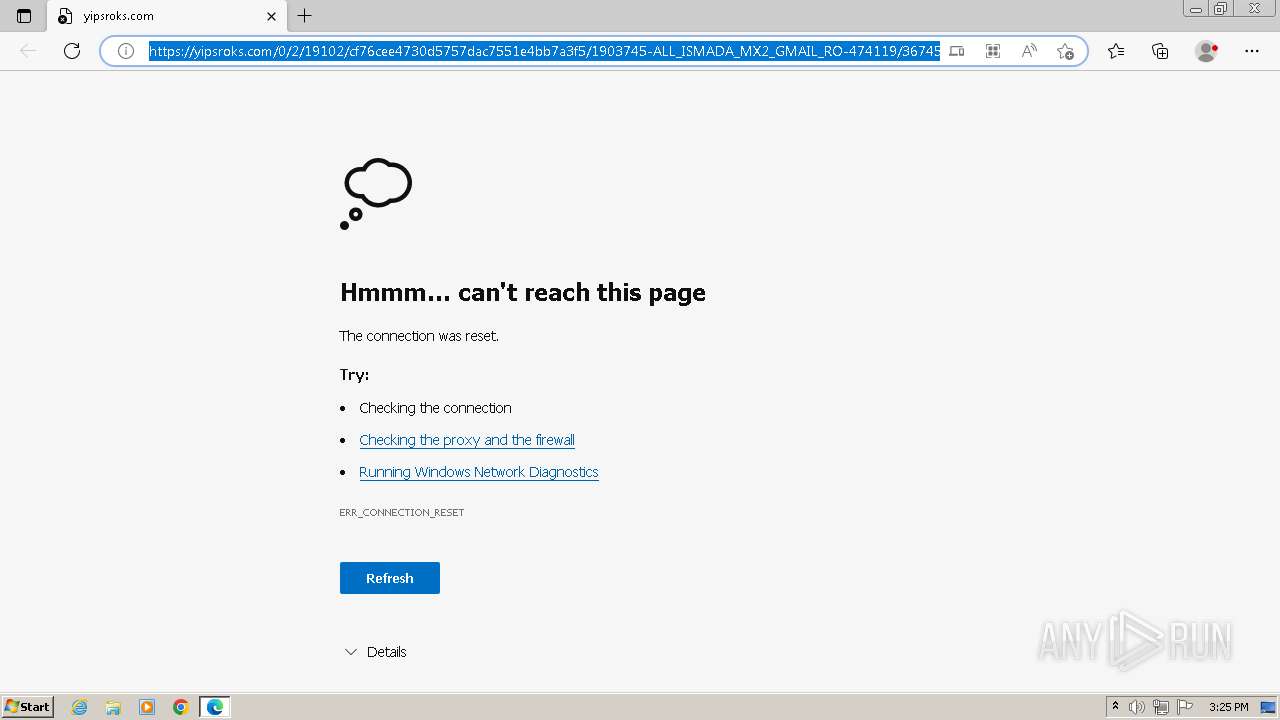Open the Windows Start menu
Image resolution: width=1280 pixels, height=720 pixels.
pyautogui.click(x=28, y=707)
